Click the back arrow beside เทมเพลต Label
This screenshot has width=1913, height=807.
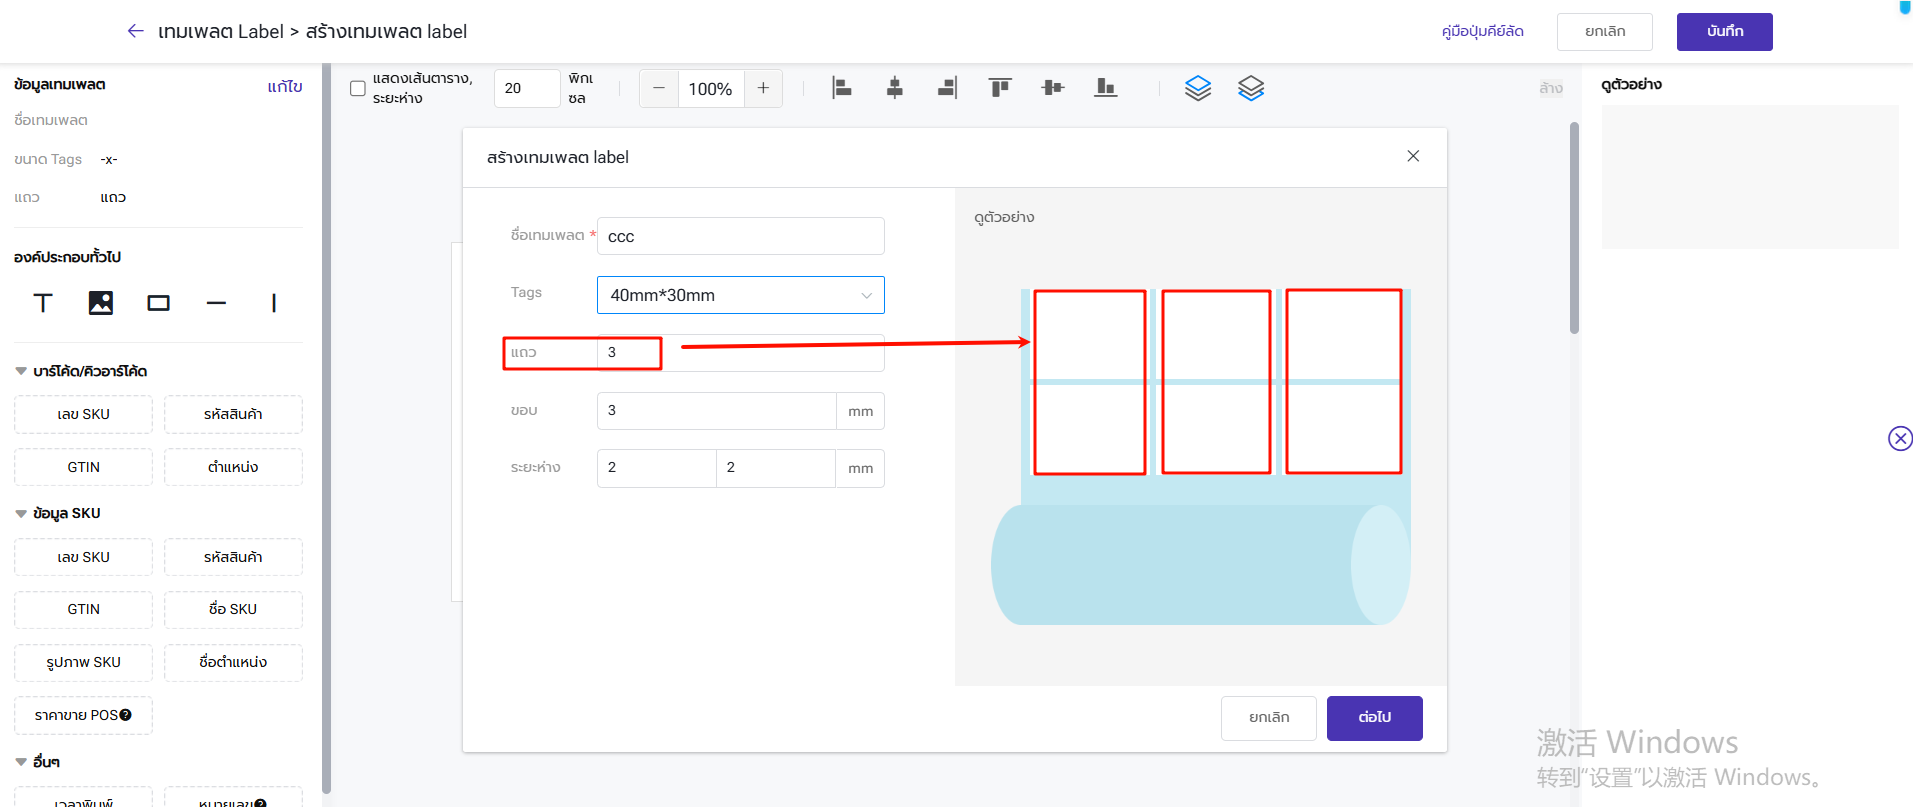pyautogui.click(x=136, y=31)
